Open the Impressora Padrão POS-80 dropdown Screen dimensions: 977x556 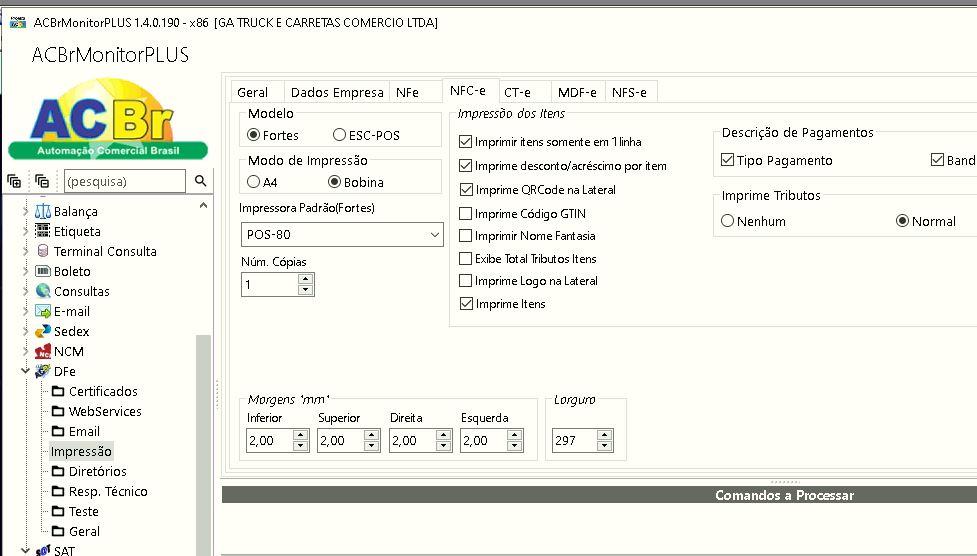point(434,235)
